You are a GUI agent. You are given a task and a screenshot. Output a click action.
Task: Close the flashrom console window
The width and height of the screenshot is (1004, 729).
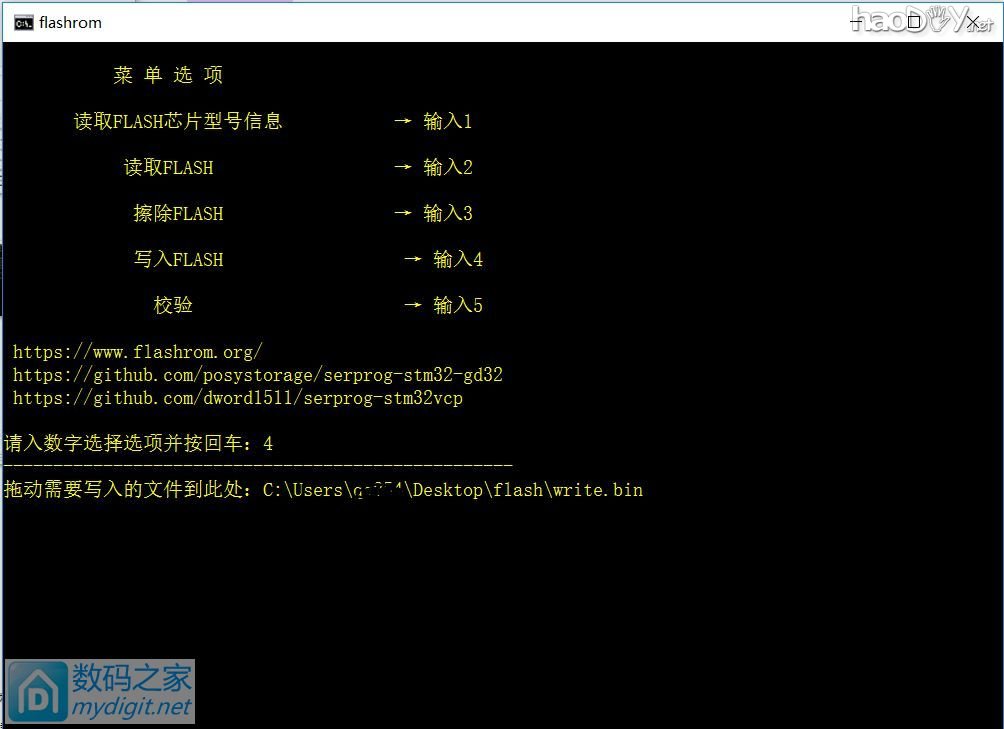click(x=973, y=22)
